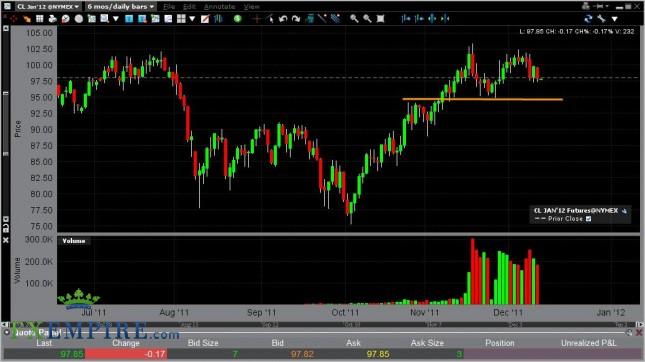Click the CL JAN'12 Futures@NYMEX legend label

pyautogui.click(x=576, y=210)
